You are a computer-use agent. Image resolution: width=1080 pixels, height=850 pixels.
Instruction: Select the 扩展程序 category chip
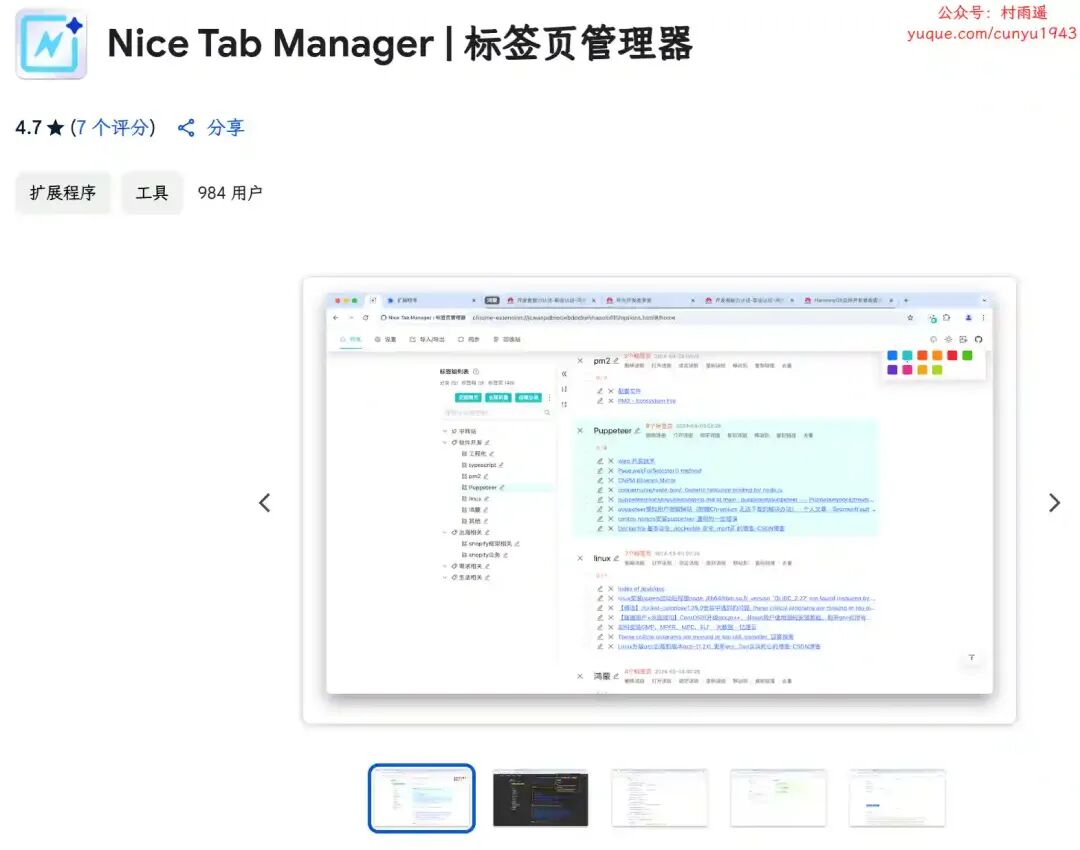63,193
